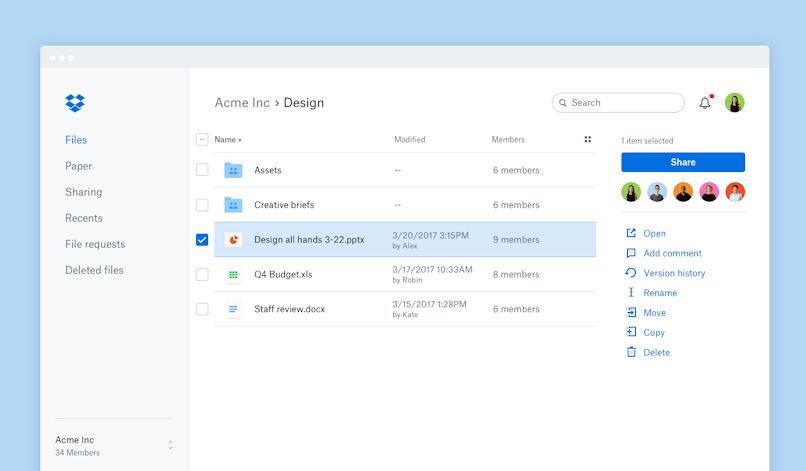Click the Modified column header
This screenshot has width=806, height=471.
[410, 139]
